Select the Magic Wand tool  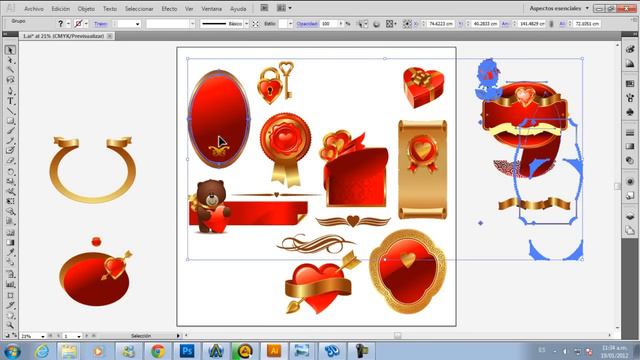click(10, 70)
